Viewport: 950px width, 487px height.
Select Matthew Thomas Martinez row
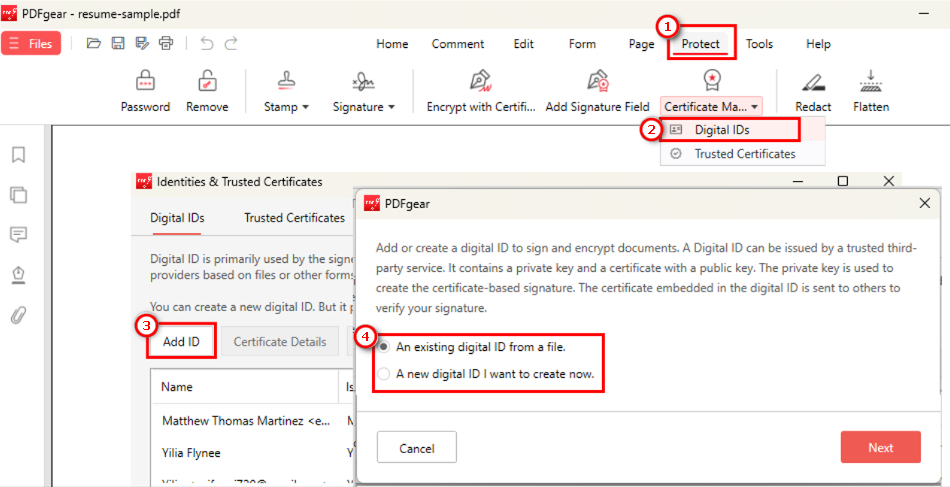click(x=253, y=421)
